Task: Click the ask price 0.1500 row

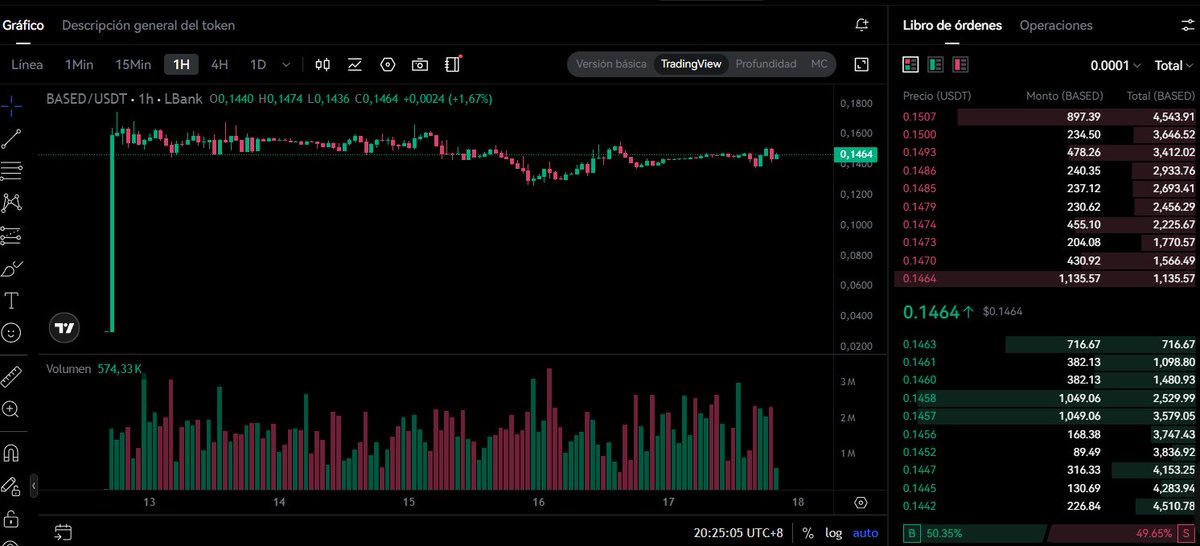Action: [1047, 134]
